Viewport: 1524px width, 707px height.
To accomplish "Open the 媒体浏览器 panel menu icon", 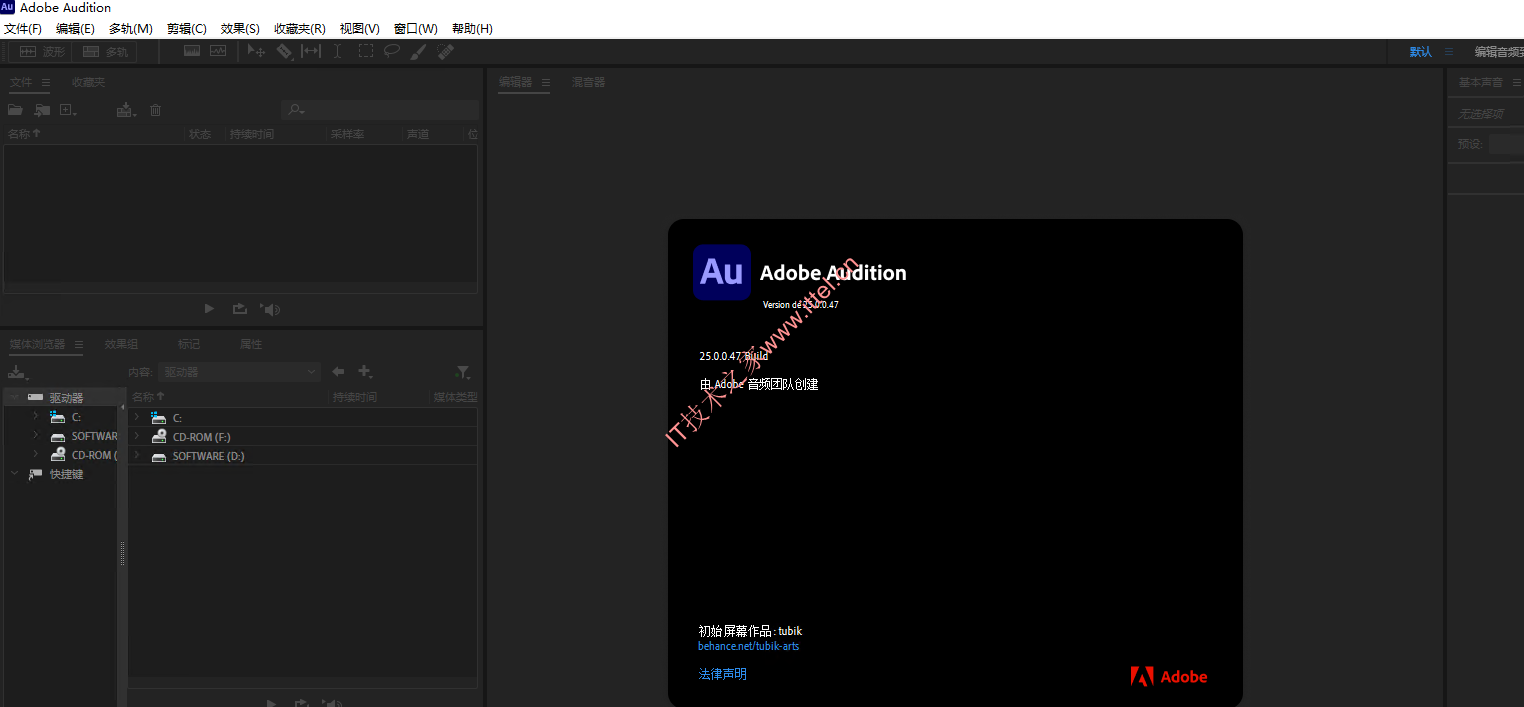I will pos(79,344).
